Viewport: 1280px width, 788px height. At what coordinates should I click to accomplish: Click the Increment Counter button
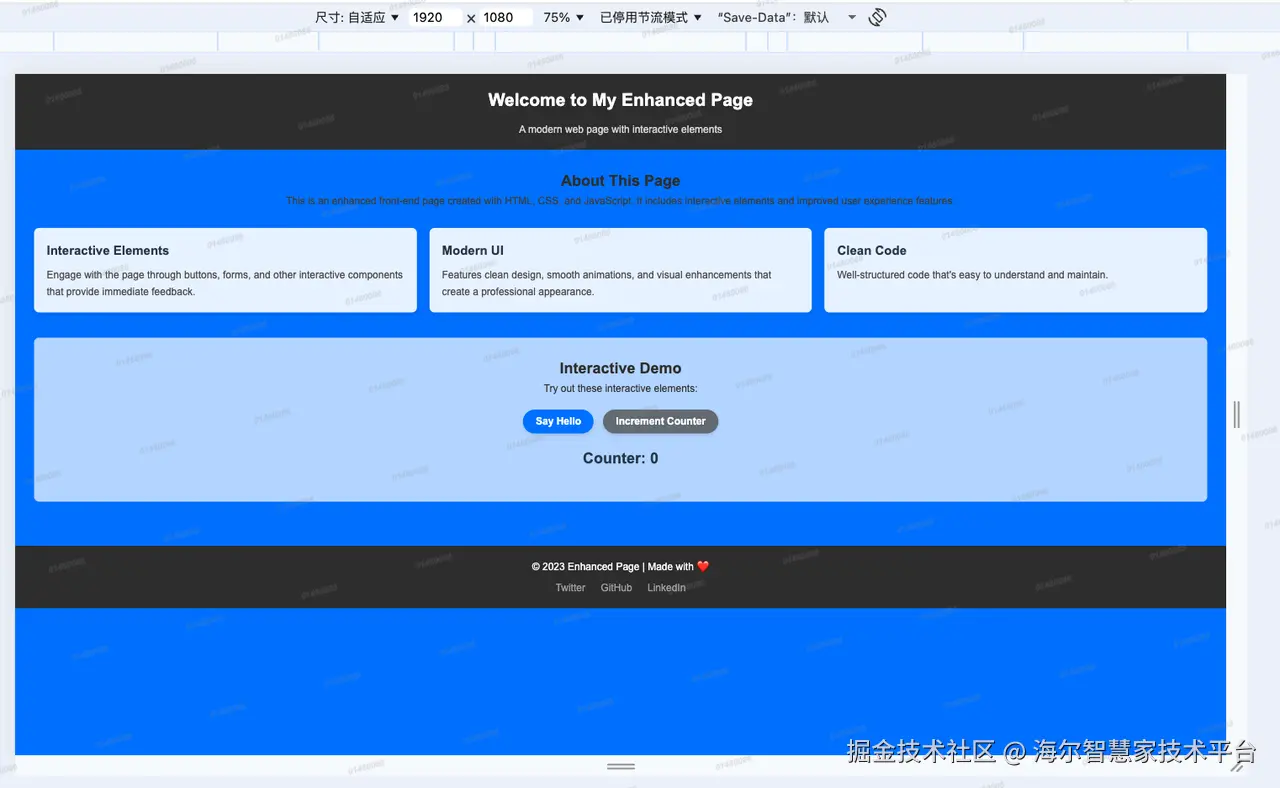point(660,421)
